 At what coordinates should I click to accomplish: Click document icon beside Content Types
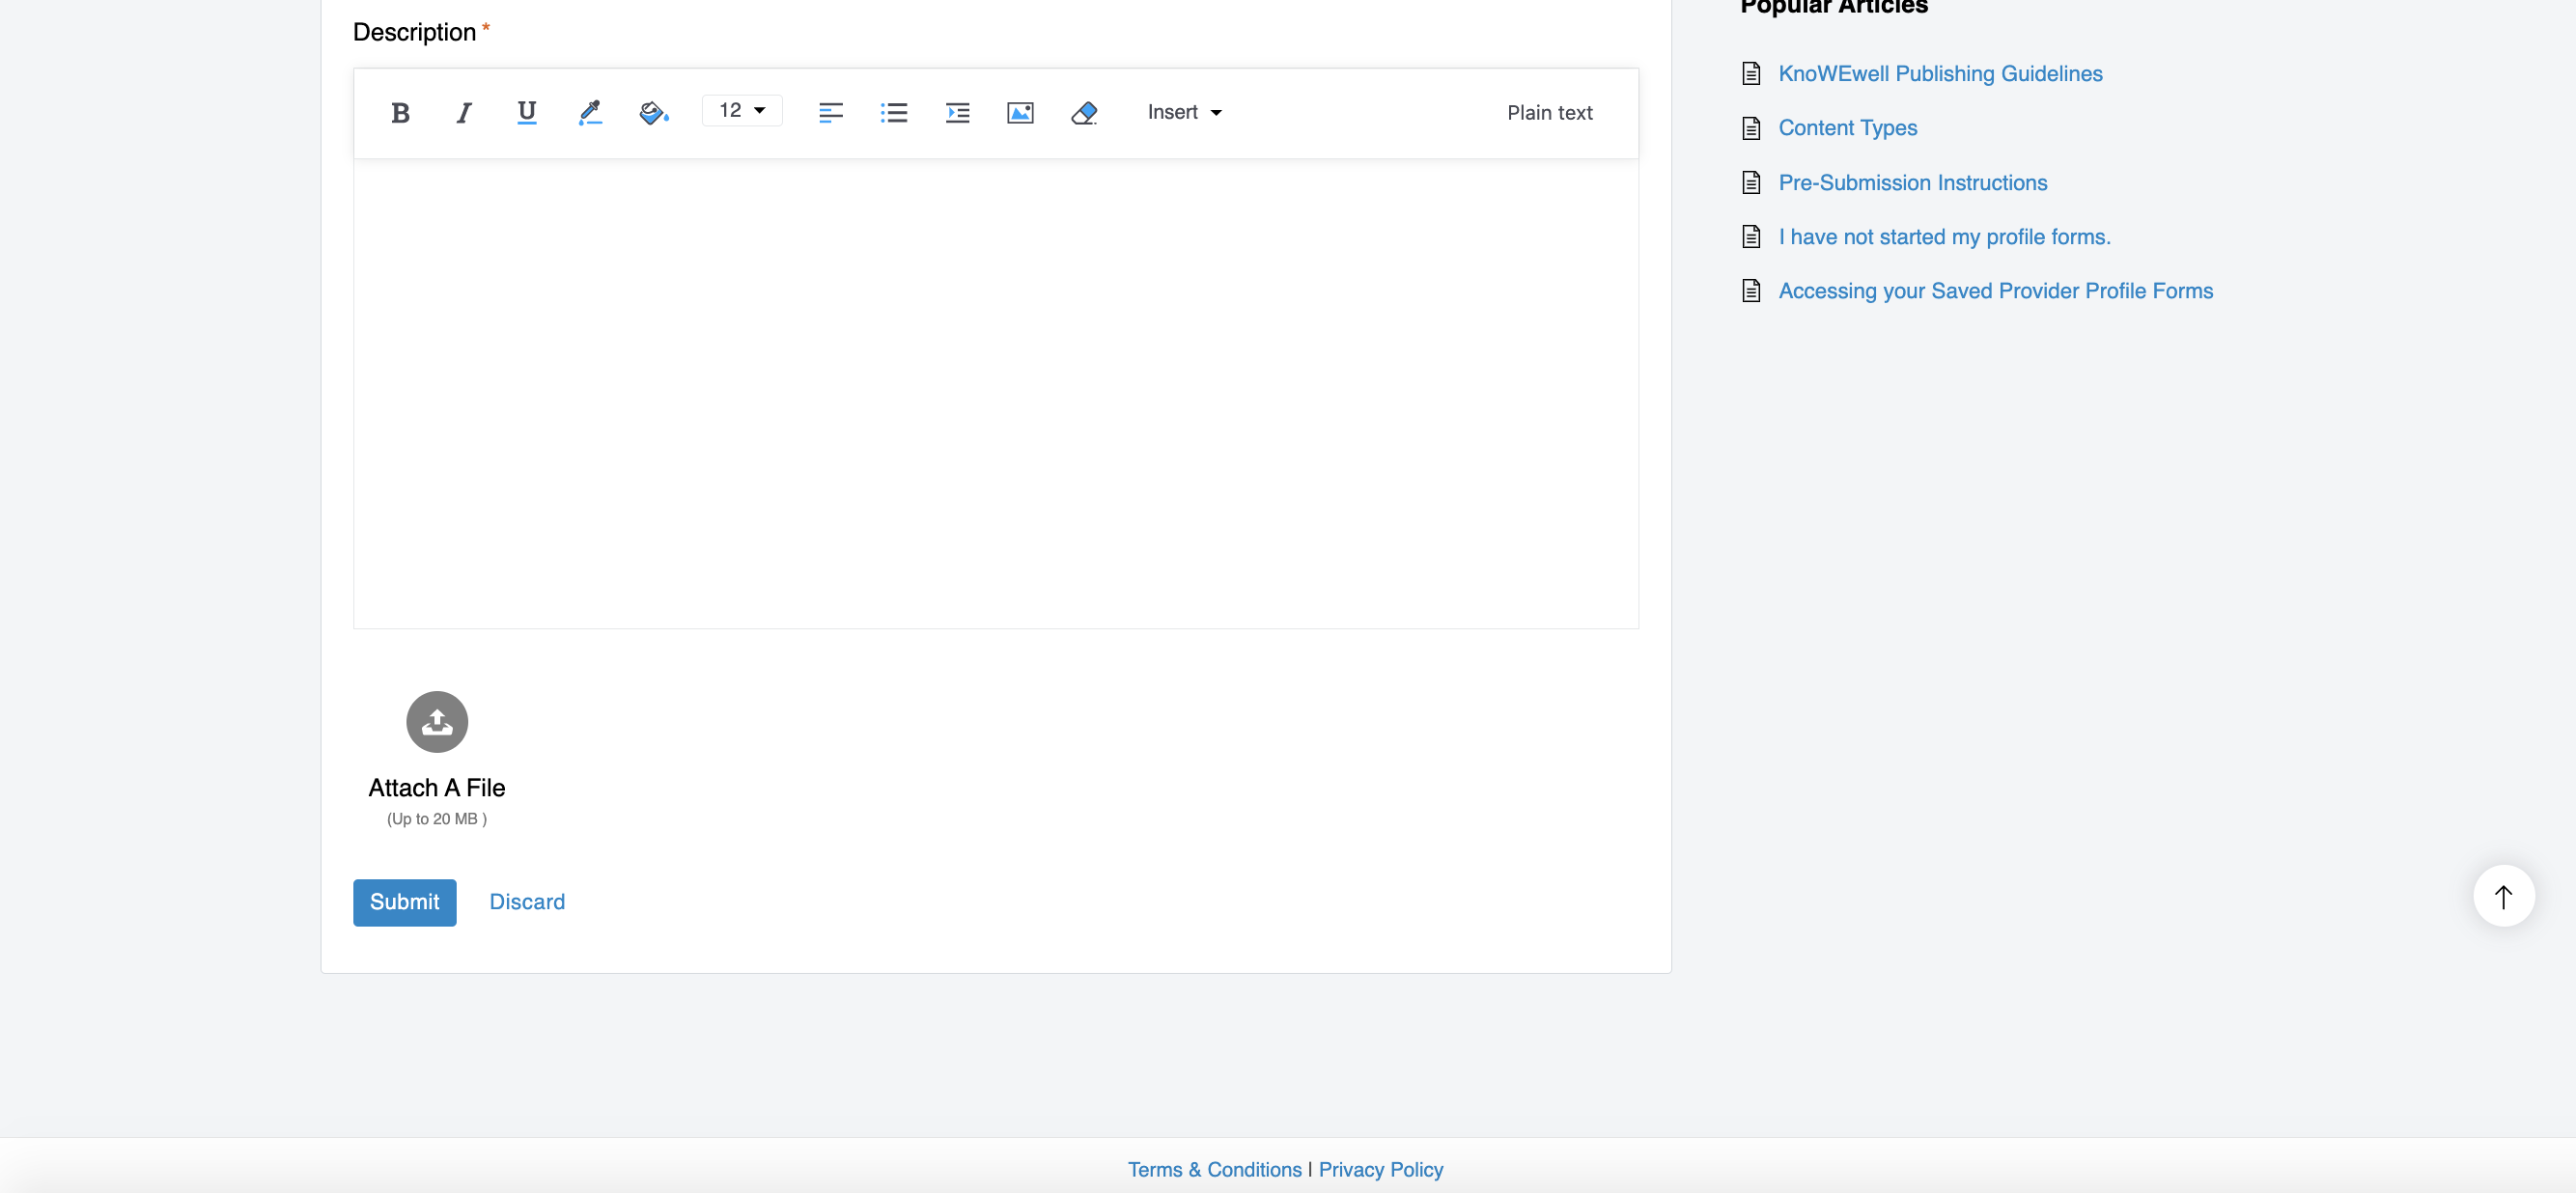[x=1750, y=128]
